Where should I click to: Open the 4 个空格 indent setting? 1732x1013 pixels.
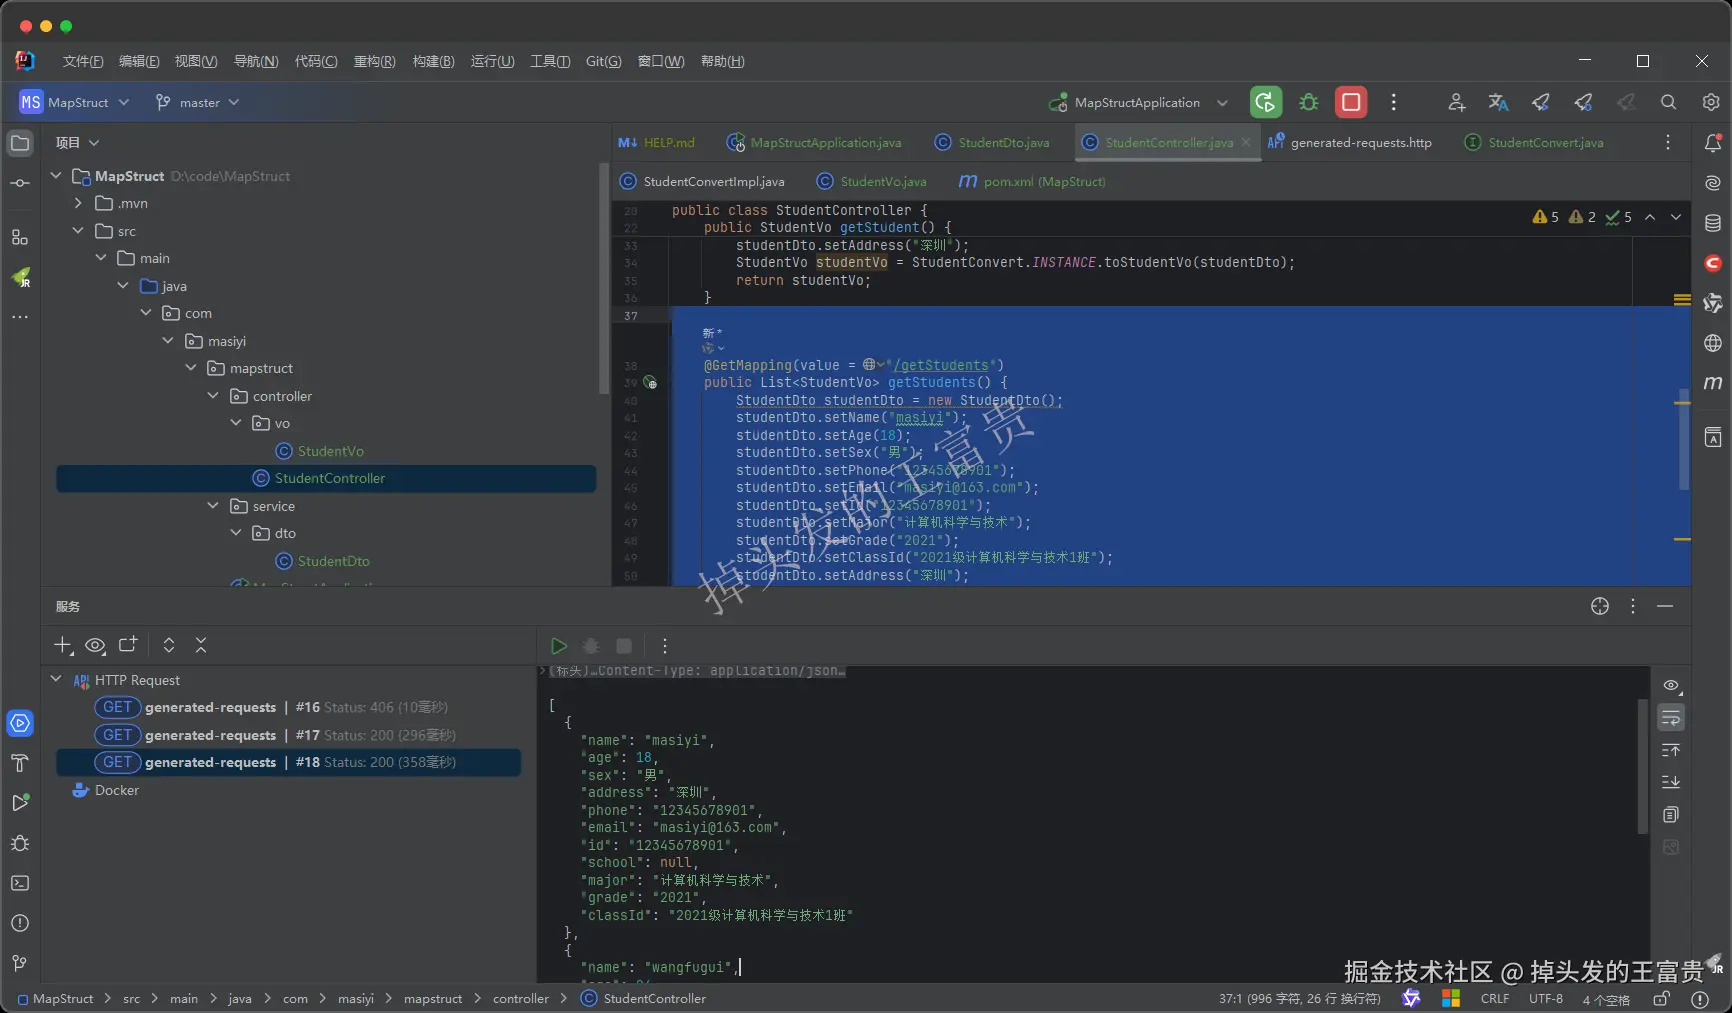tap(1606, 999)
